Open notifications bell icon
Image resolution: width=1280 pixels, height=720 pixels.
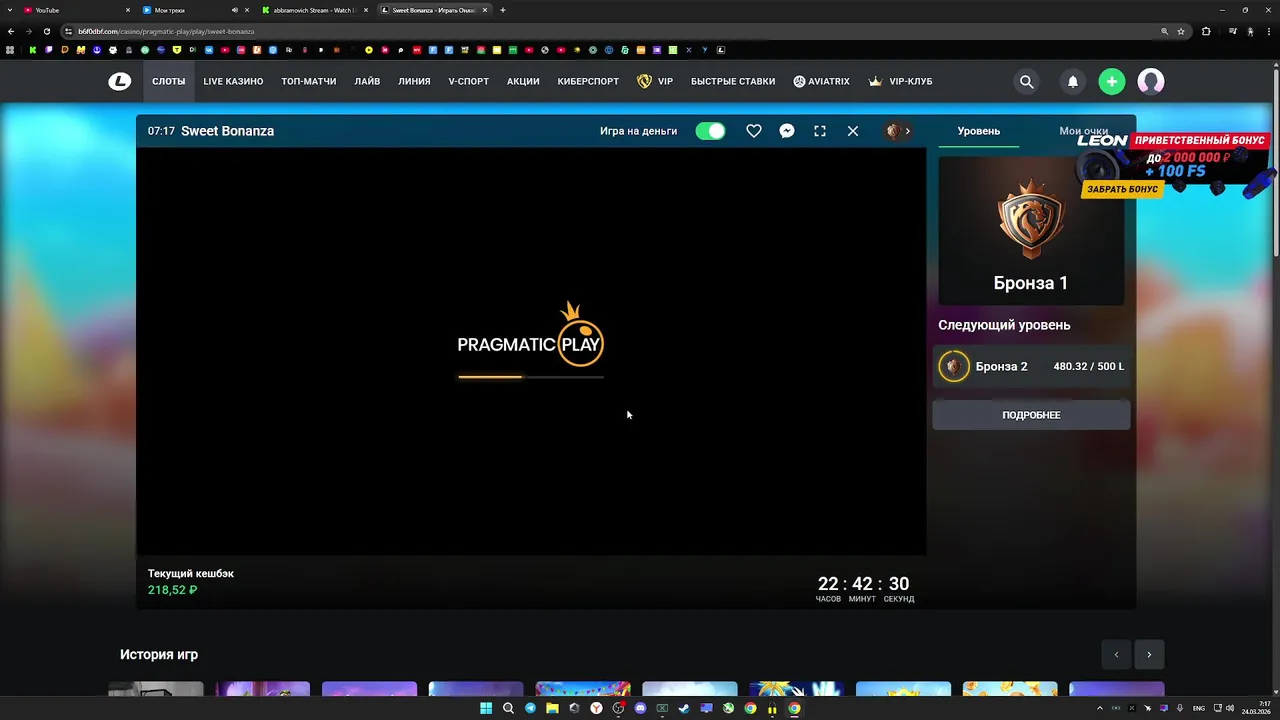pyautogui.click(x=1073, y=82)
